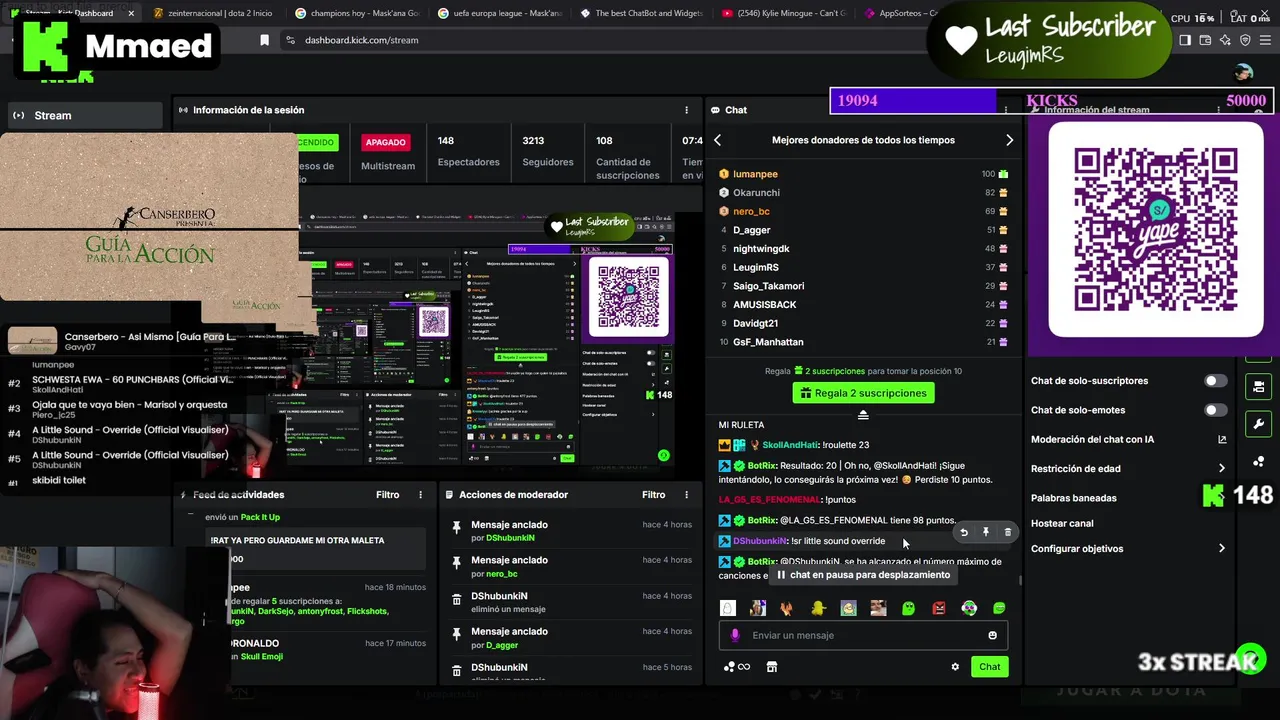Screen dimensions: 1280x720
Task: Toggle Chat de solo-suscriptores switch
Action: pos(1215,381)
